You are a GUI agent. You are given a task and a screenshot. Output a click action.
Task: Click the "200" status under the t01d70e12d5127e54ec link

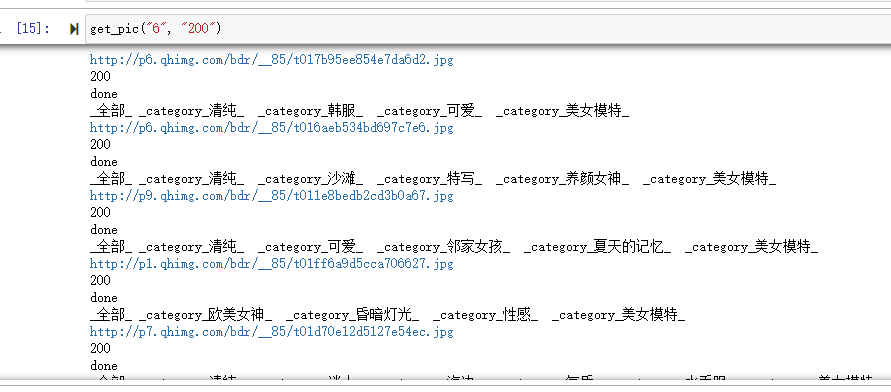point(100,348)
